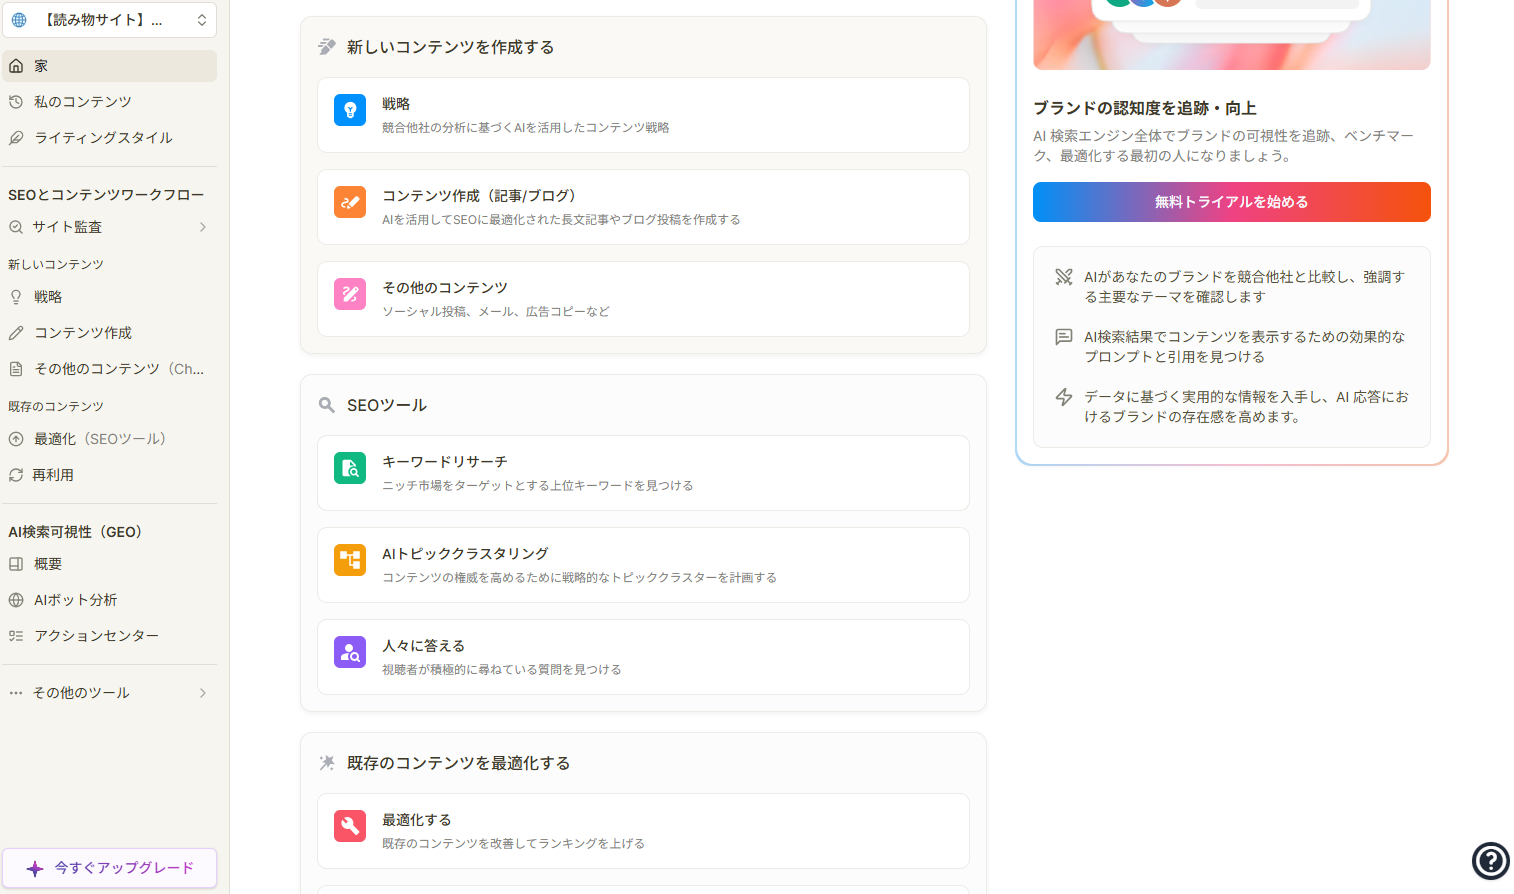Click 無料トライアルを始める button
Viewport: 1514px width, 894px height.
(1231, 202)
